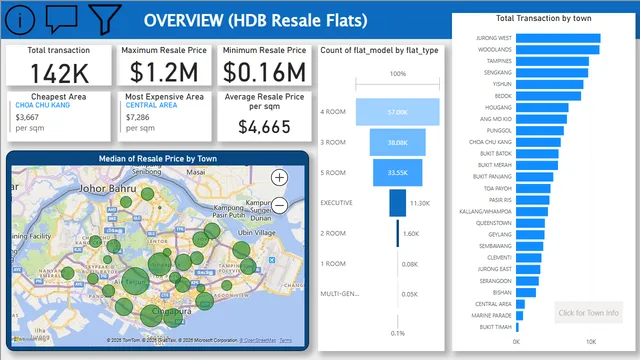Click the 'Click for Town Info' button
This screenshot has width=640, height=360.
pyautogui.click(x=588, y=313)
